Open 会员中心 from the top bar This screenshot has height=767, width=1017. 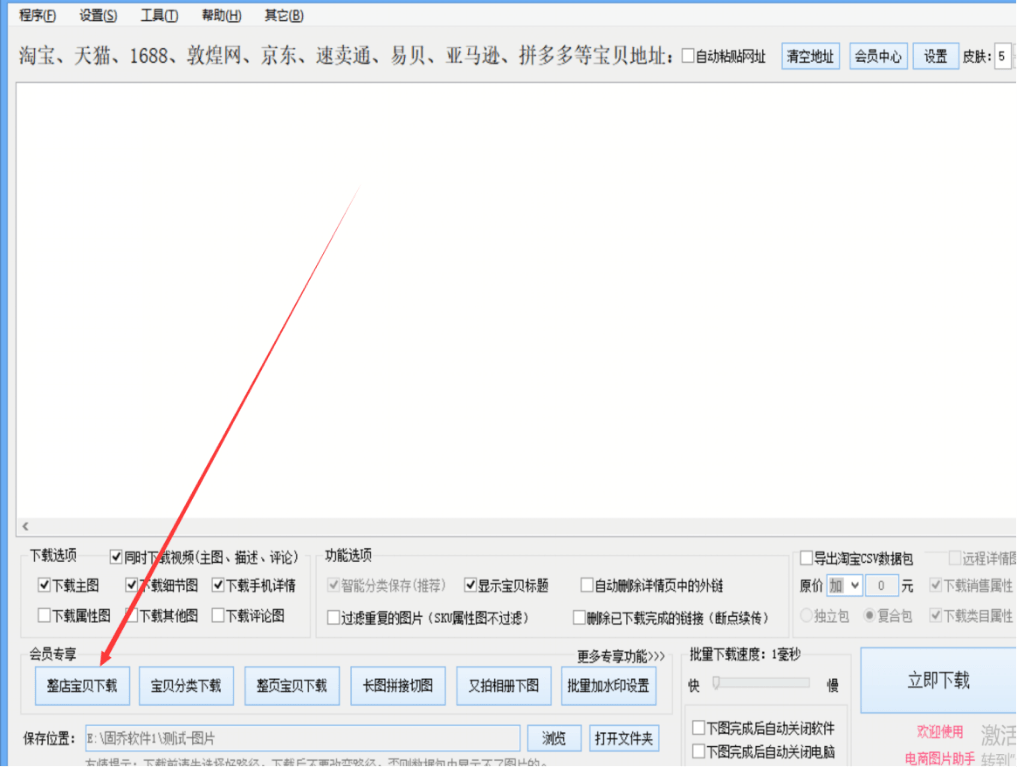pyautogui.click(x=877, y=57)
